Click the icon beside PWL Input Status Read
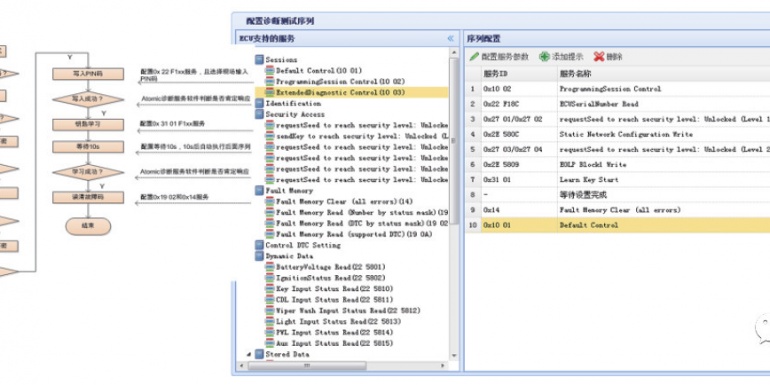 [270, 332]
